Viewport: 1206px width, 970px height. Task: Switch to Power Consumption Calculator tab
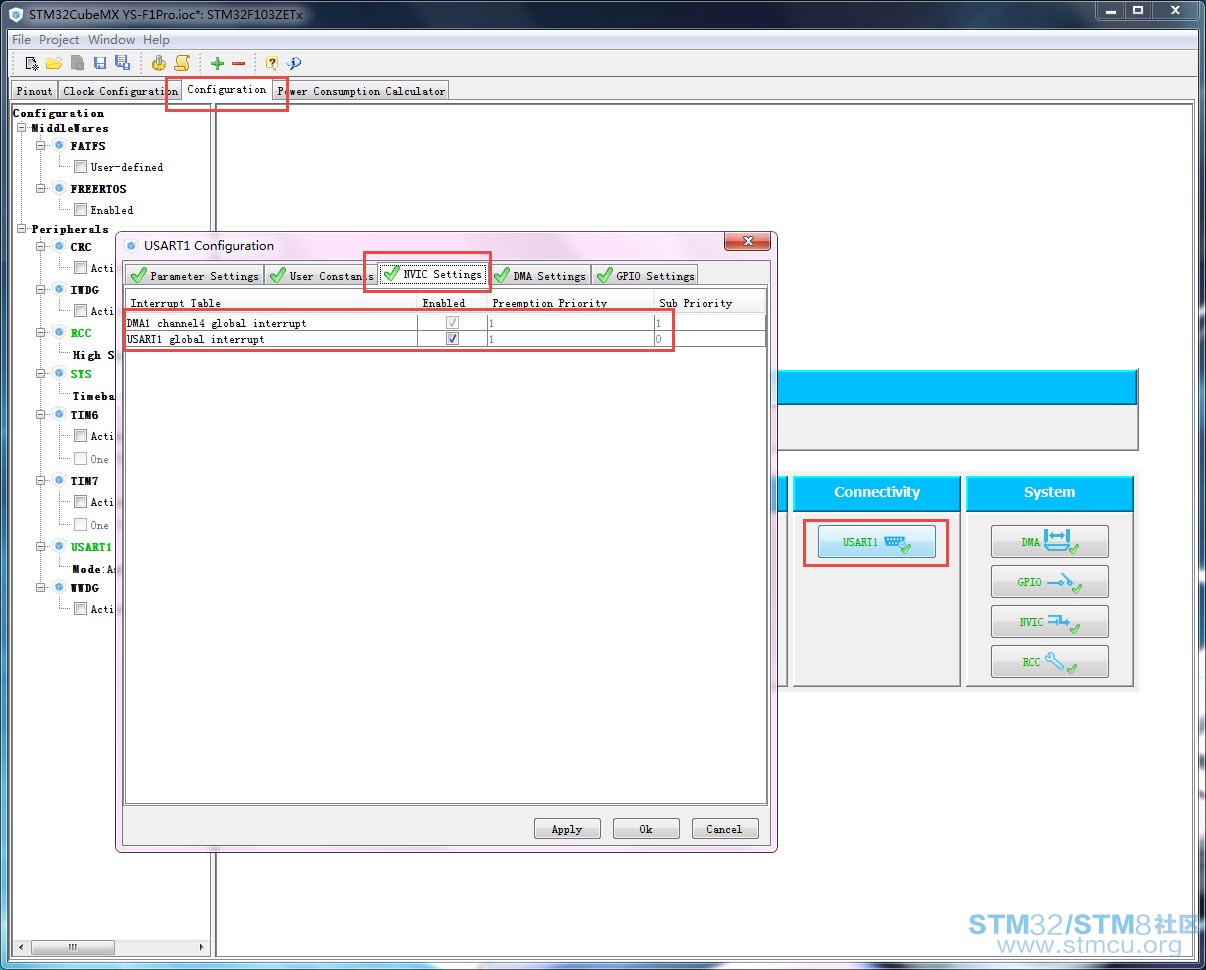[x=361, y=91]
